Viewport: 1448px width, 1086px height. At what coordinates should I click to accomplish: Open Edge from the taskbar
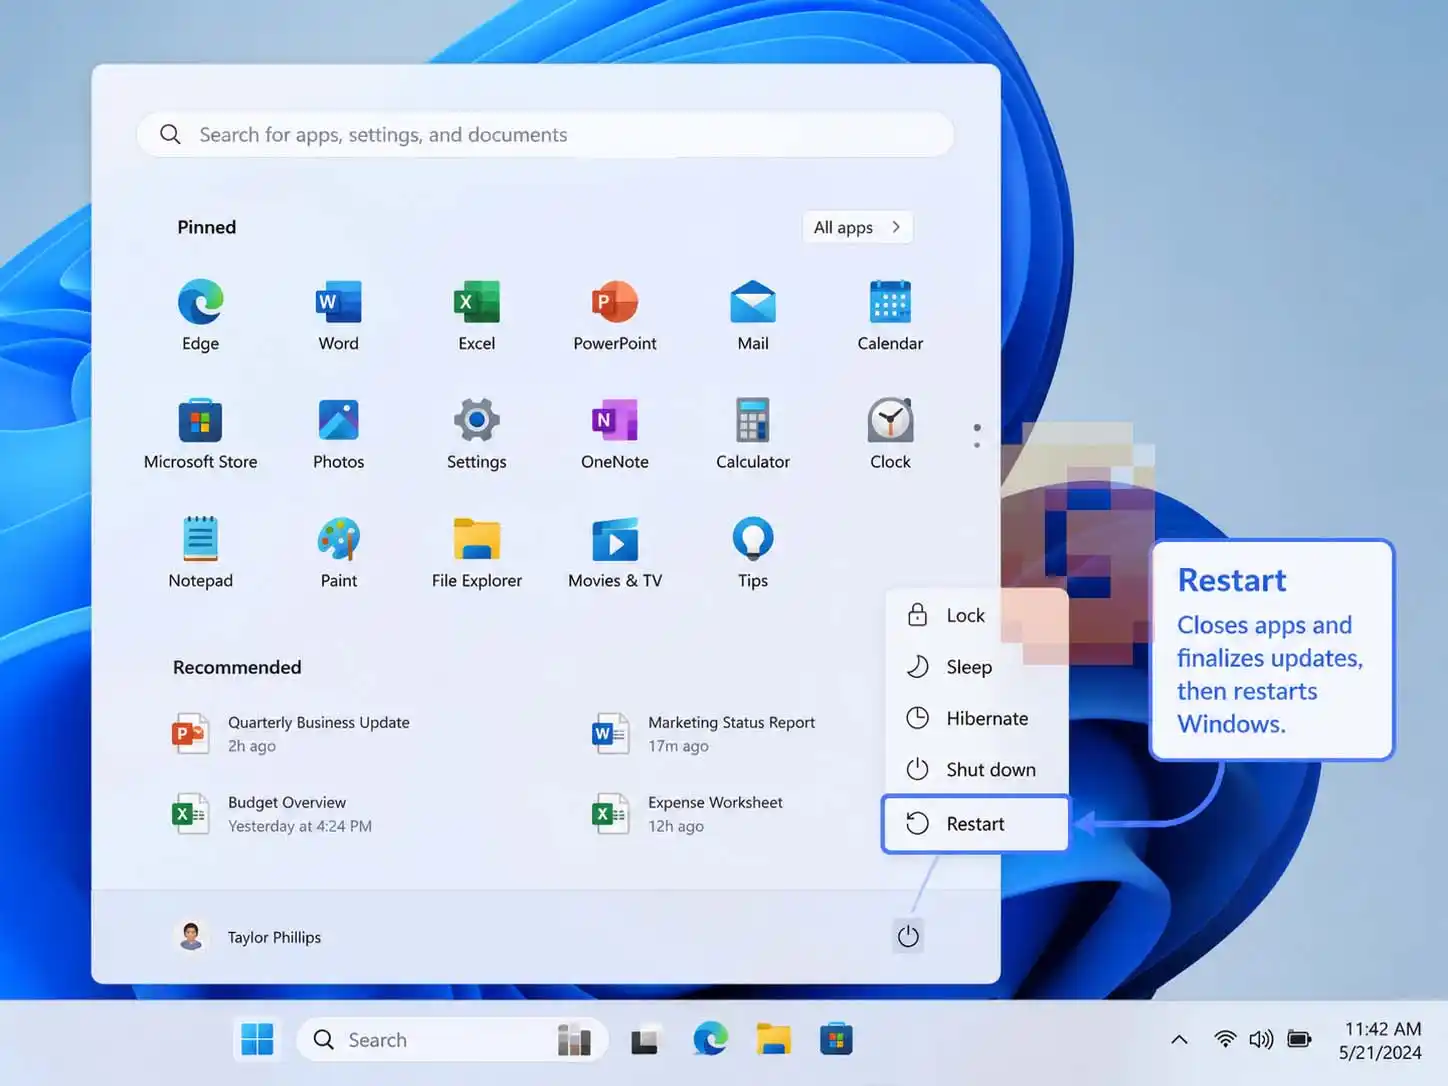coord(710,1040)
